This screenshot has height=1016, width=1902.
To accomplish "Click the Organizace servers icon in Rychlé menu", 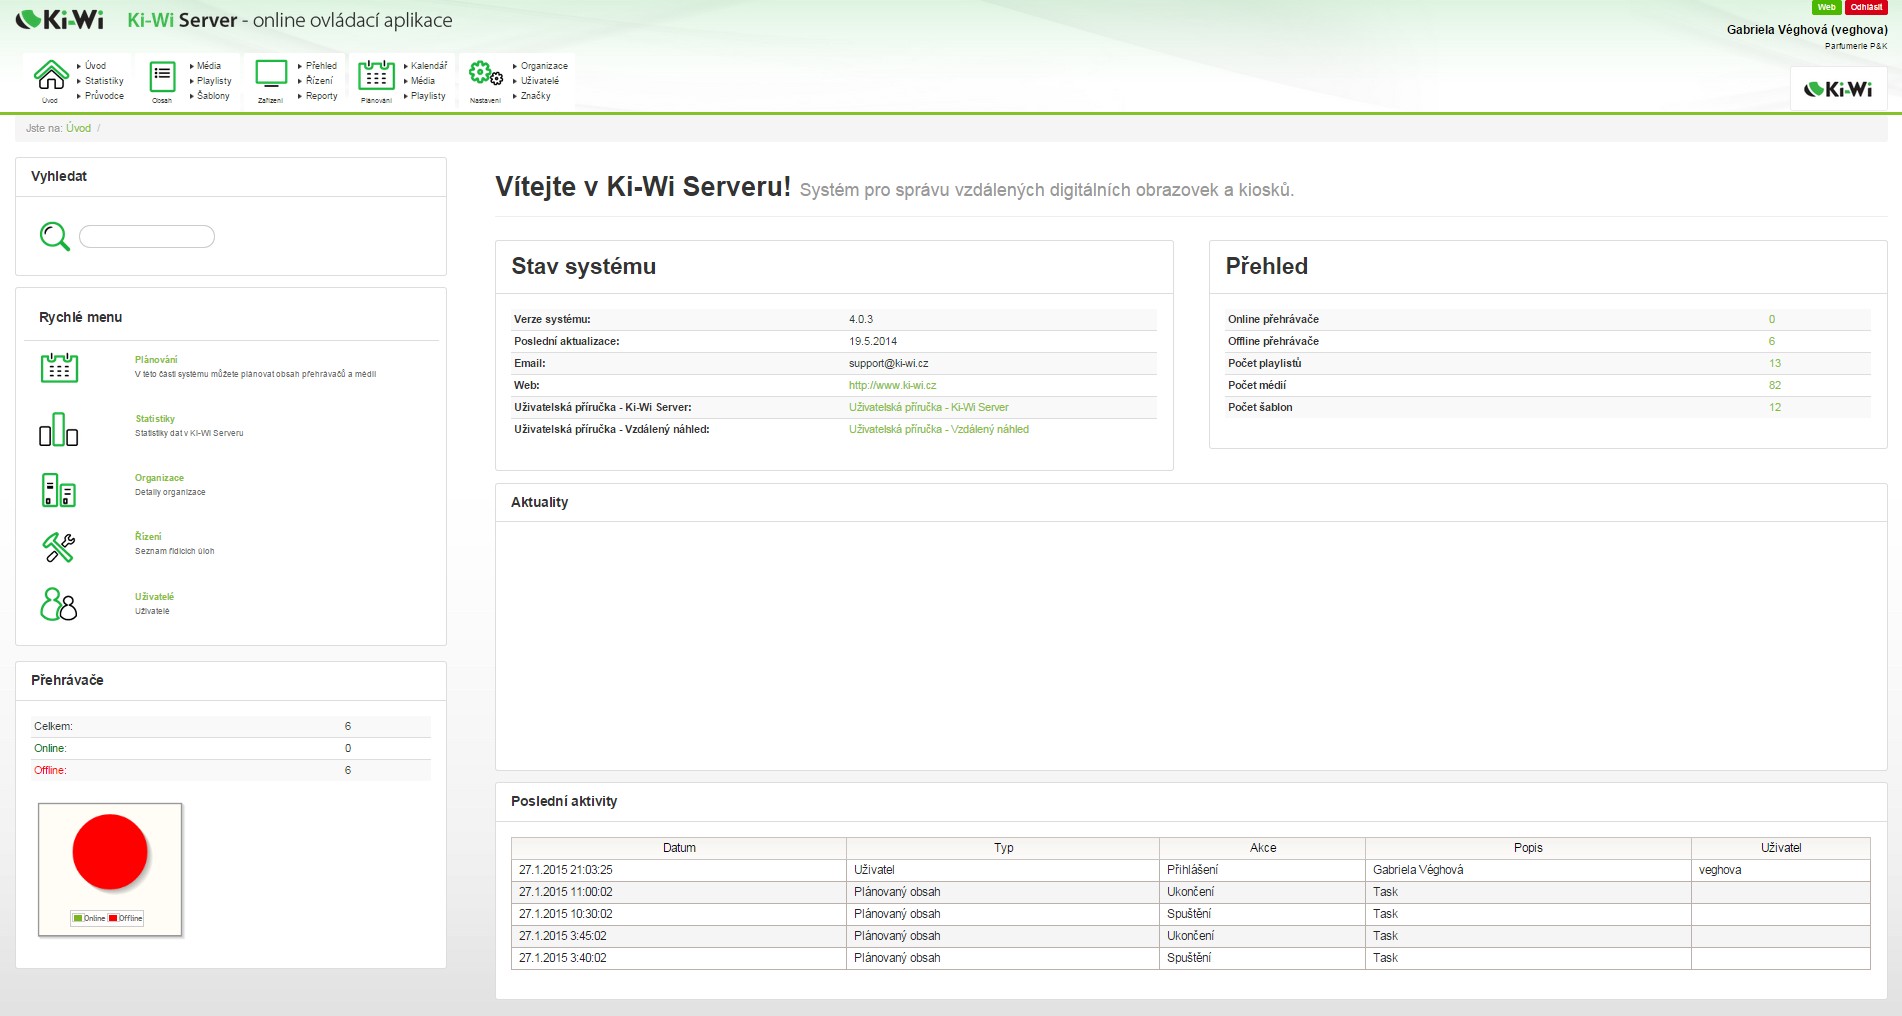I will [x=59, y=489].
